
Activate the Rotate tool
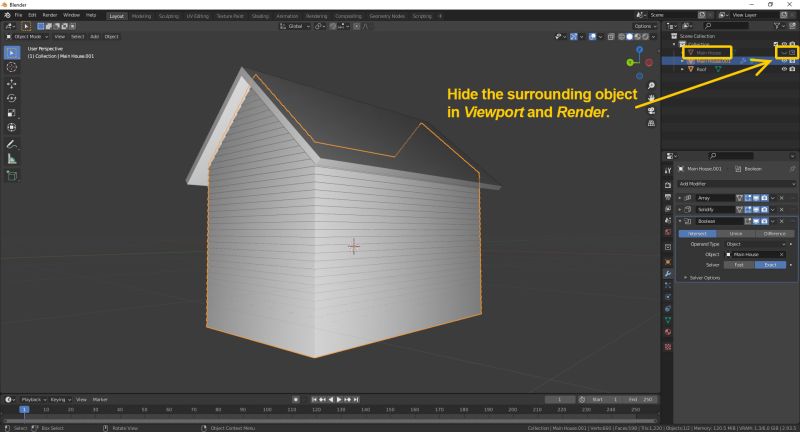click(12, 98)
